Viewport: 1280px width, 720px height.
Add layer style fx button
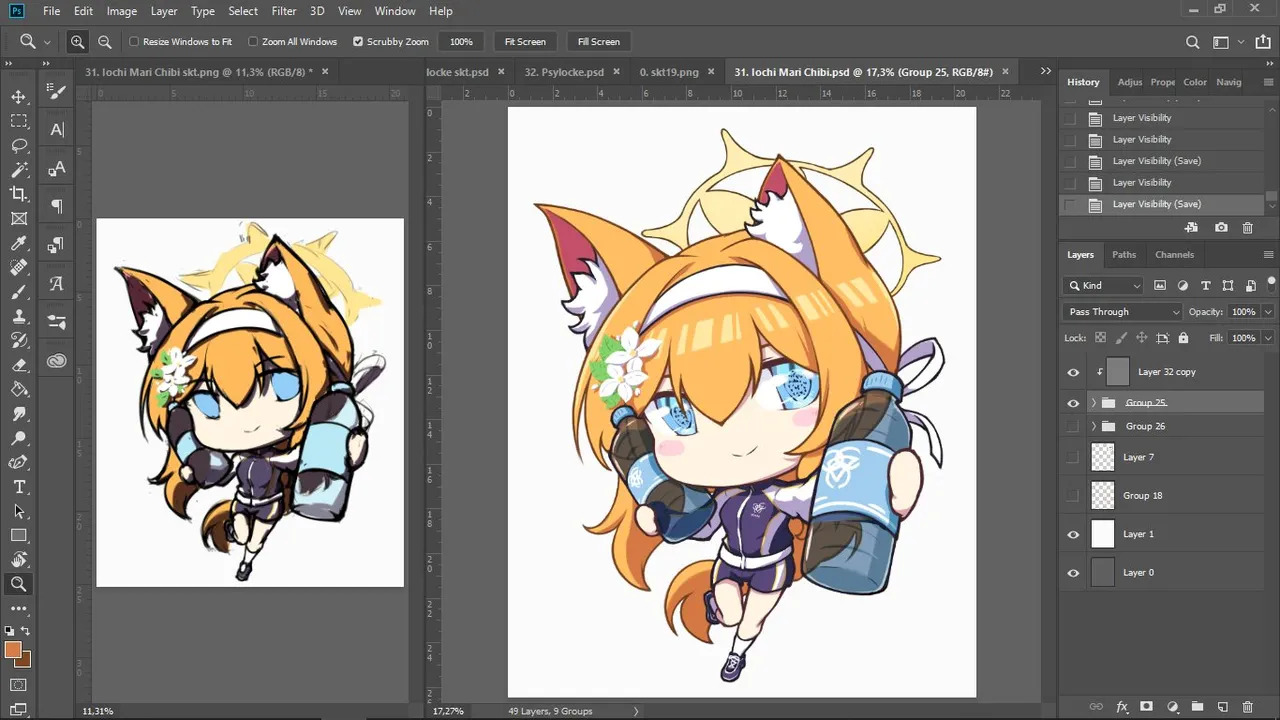[1122, 707]
